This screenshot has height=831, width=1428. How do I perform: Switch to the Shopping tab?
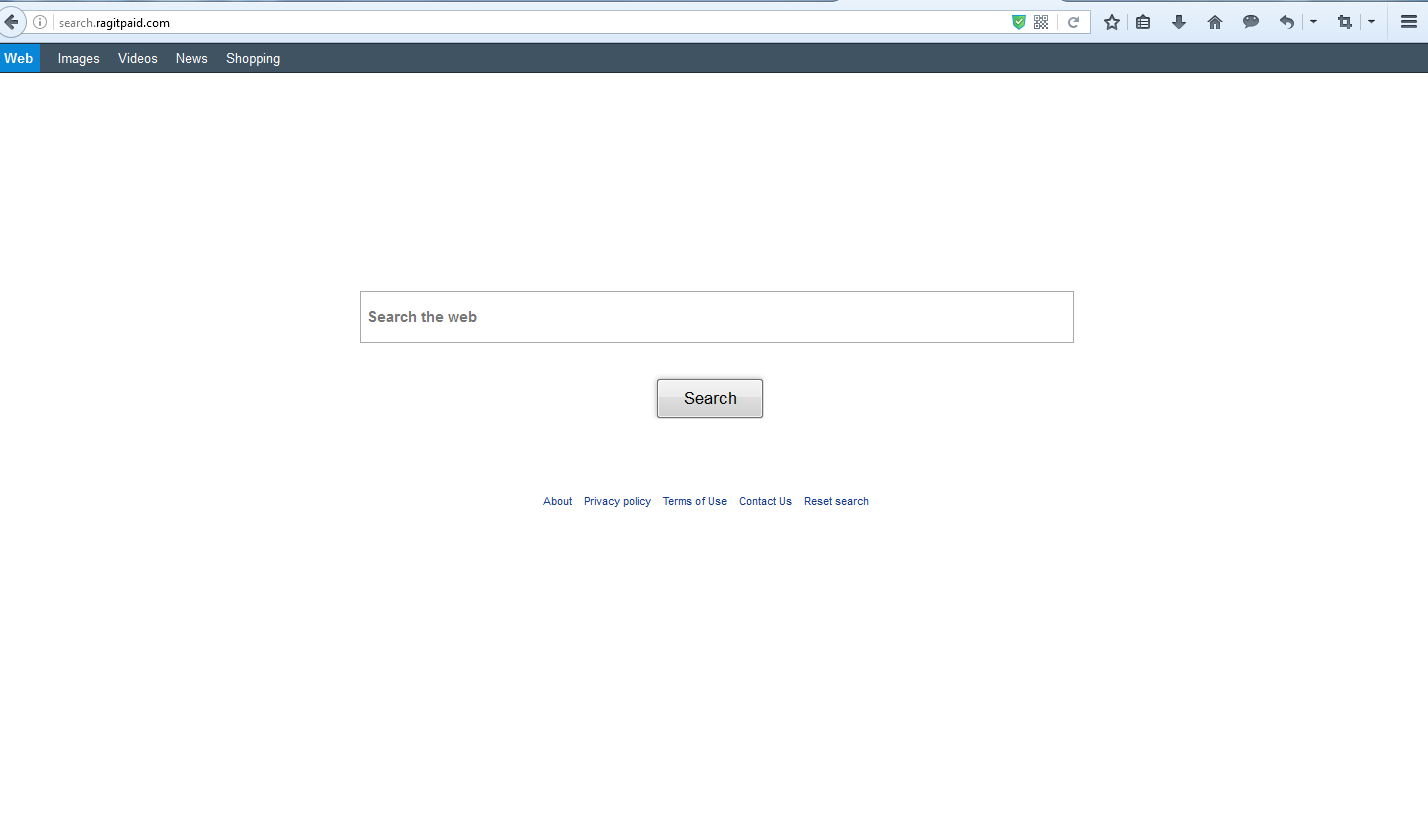(x=253, y=58)
